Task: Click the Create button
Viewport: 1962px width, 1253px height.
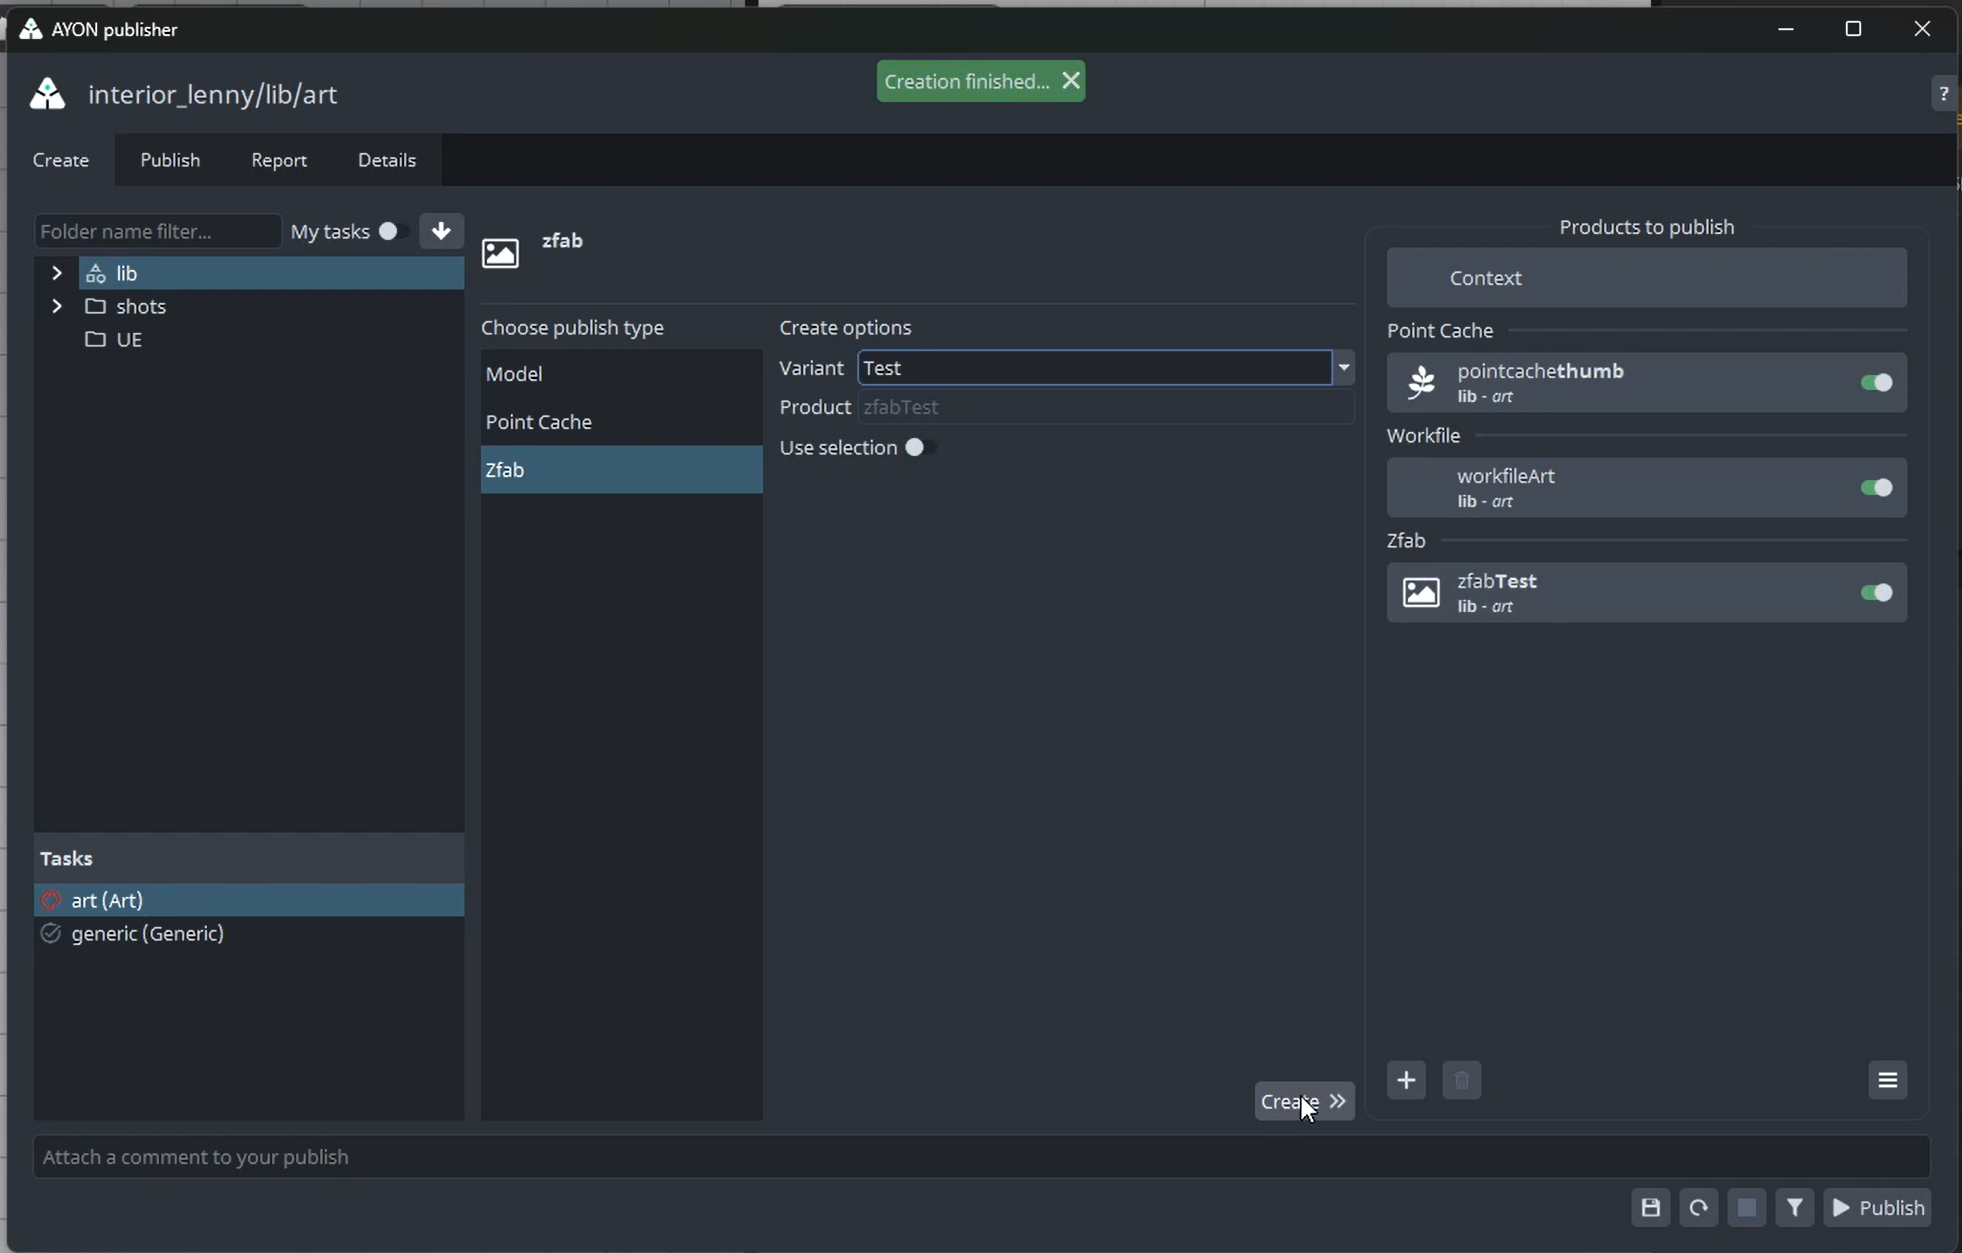Action: pos(1304,1101)
